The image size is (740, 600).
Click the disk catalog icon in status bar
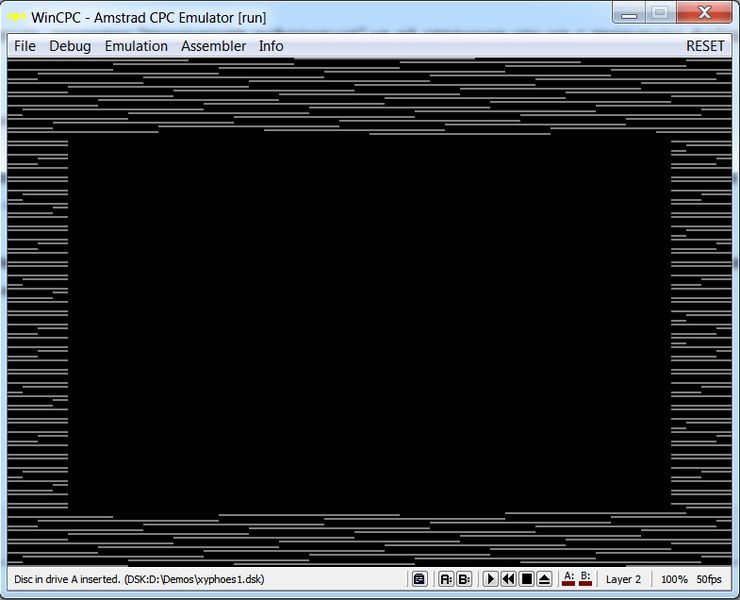pos(419,579)
